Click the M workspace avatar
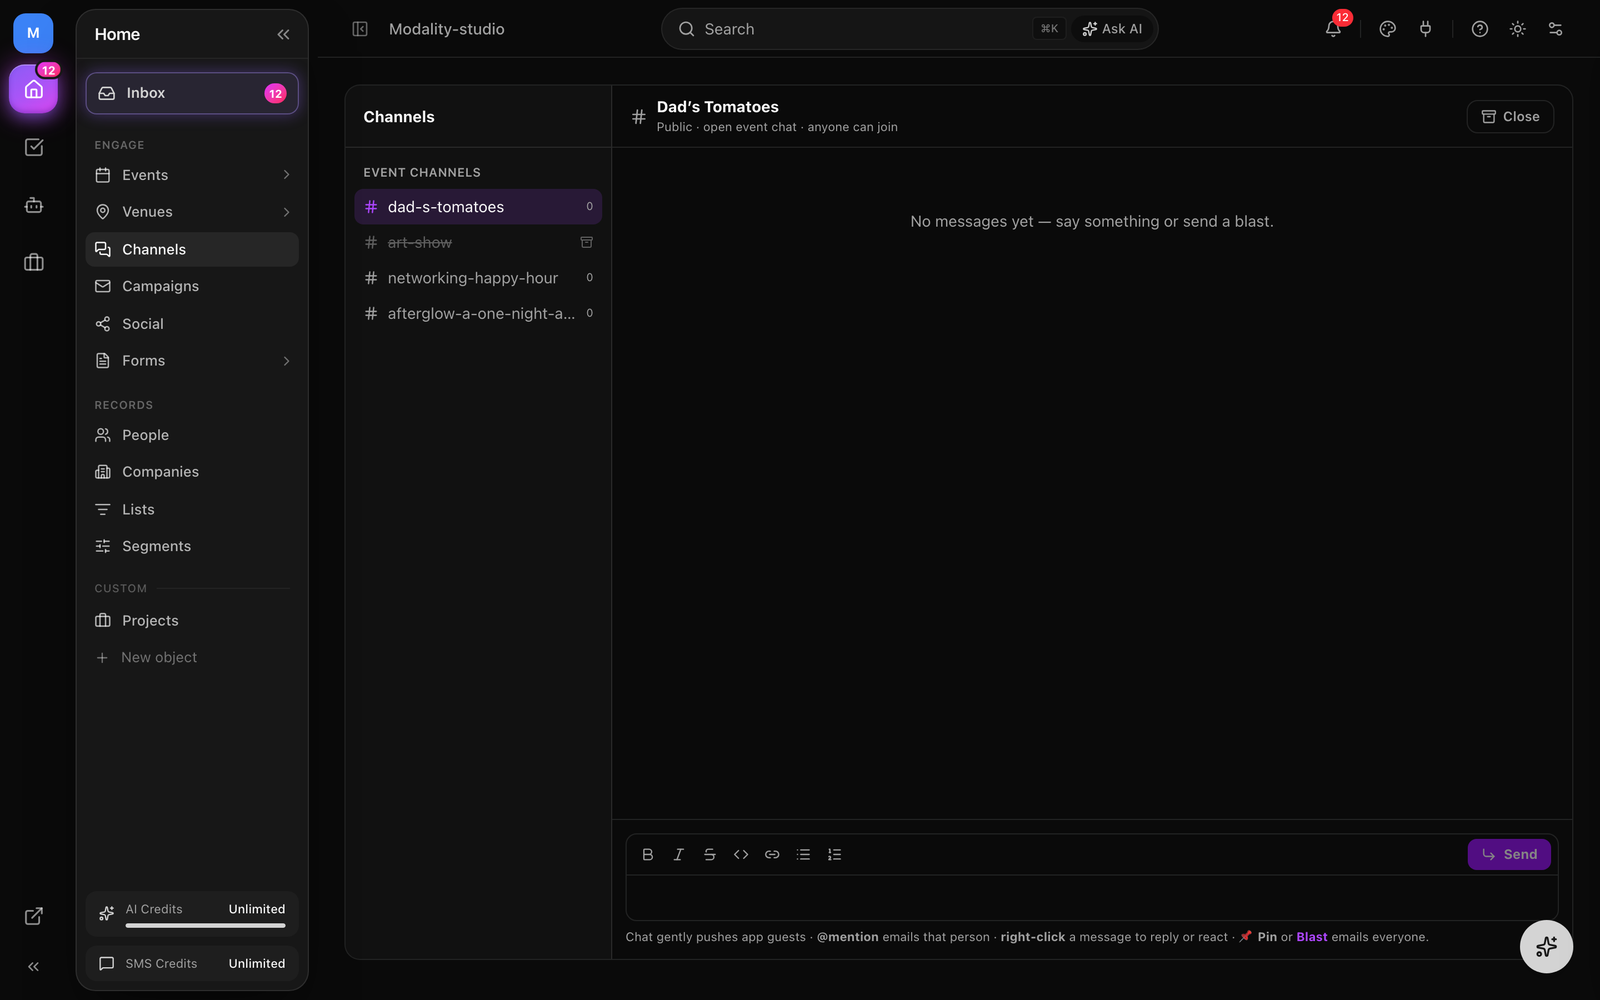 pos(33,33)
